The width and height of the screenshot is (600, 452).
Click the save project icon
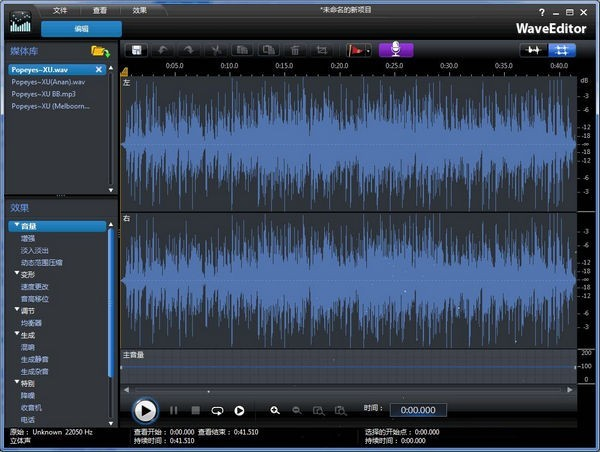137,50
